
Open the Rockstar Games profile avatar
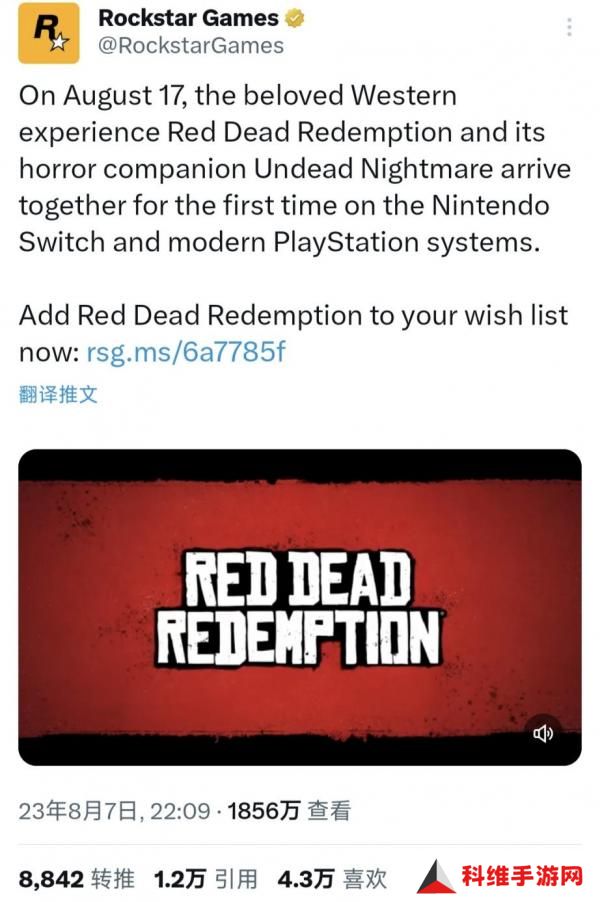click(x=49, y=33)
